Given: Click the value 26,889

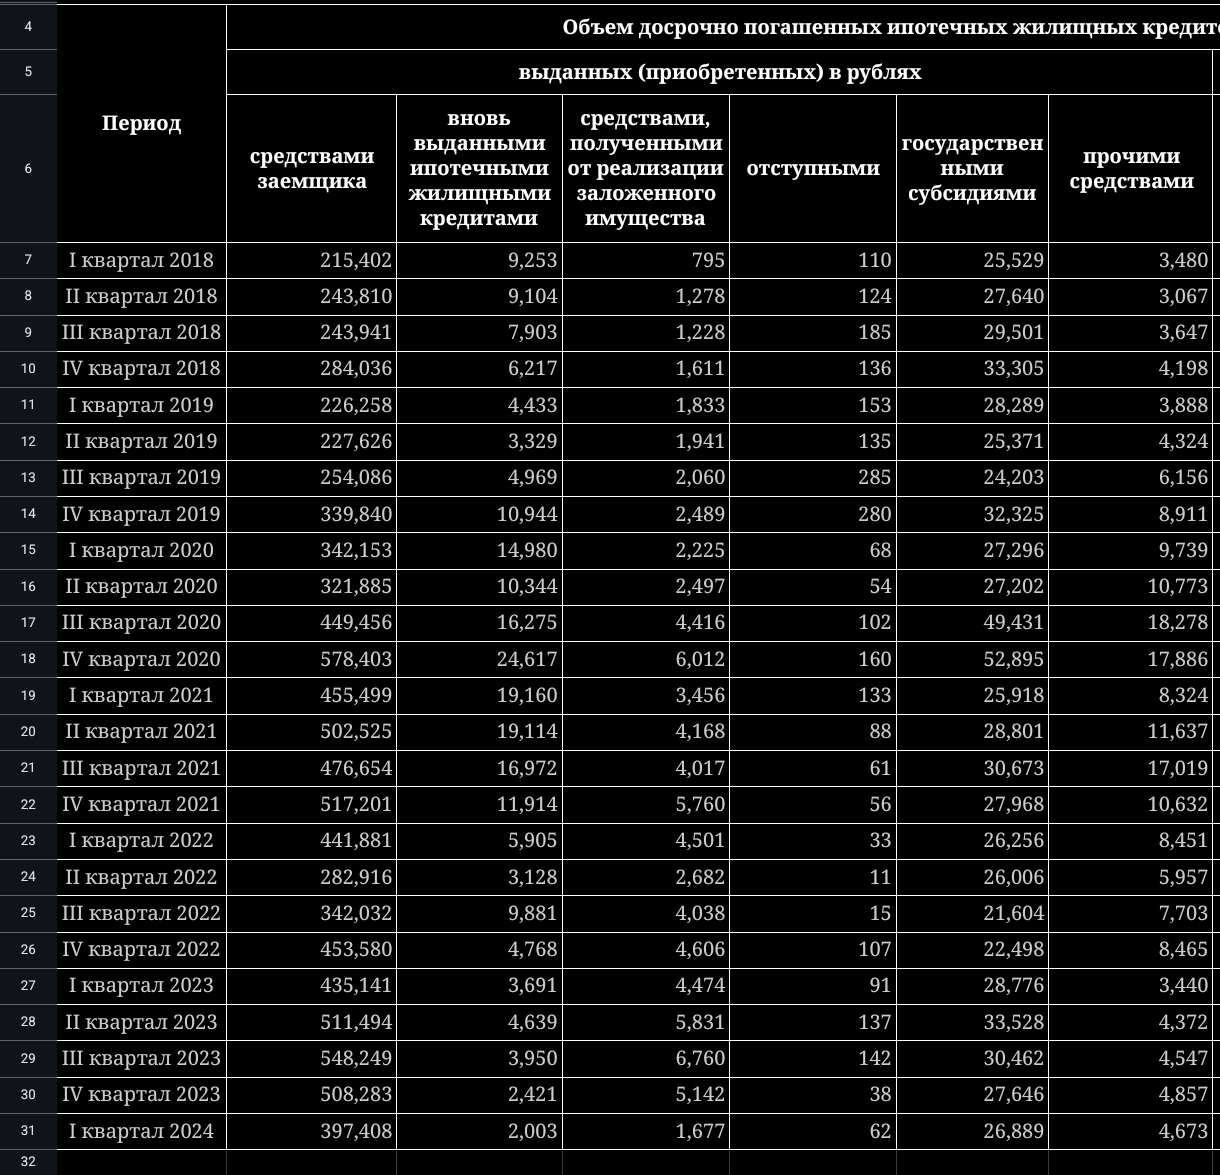Looking at the screenshot, I should 972,1131.
